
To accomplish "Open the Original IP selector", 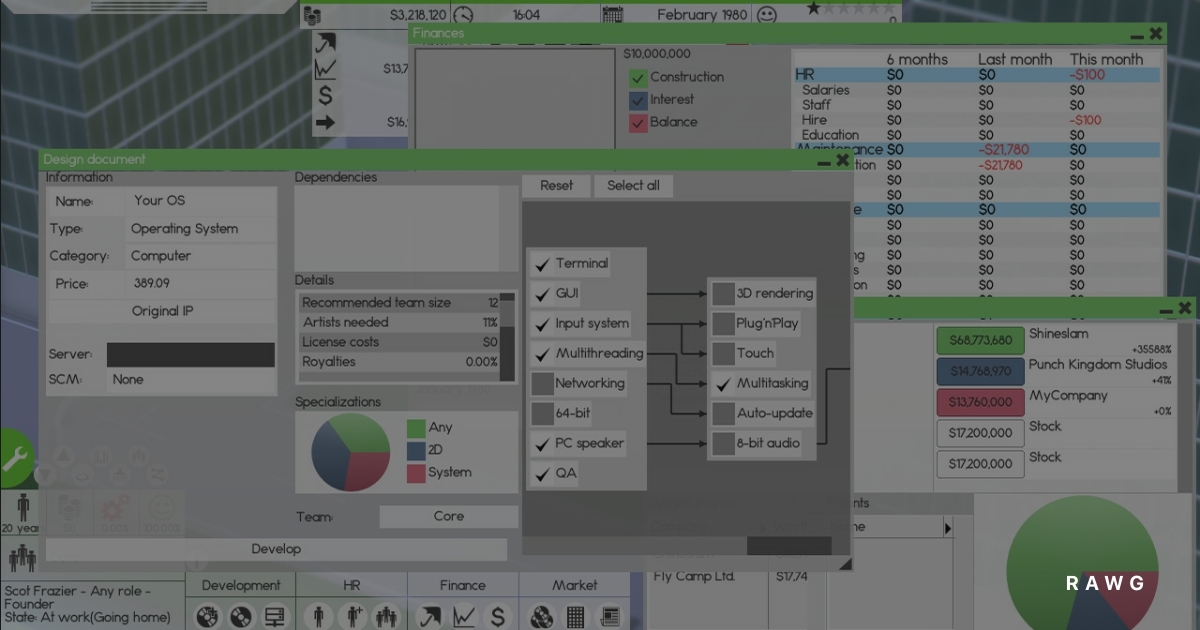I will [x=162, y=311].
